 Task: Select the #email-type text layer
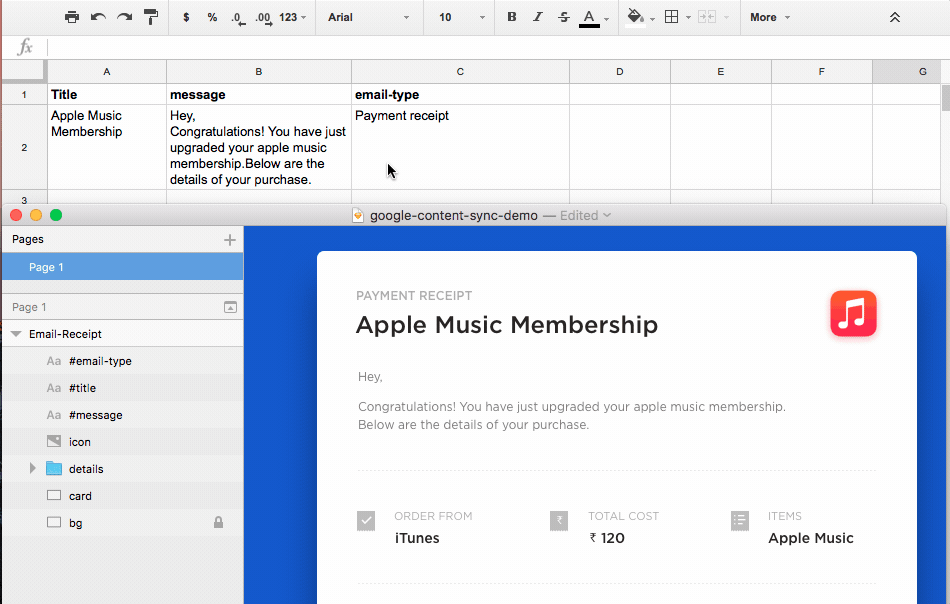pos(122,361)
